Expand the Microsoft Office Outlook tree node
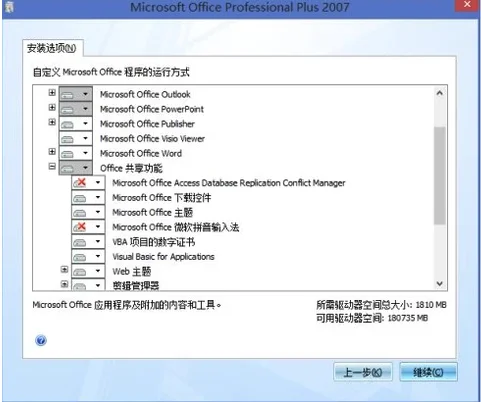Screen dimensions: 481x402 point(52,92)
